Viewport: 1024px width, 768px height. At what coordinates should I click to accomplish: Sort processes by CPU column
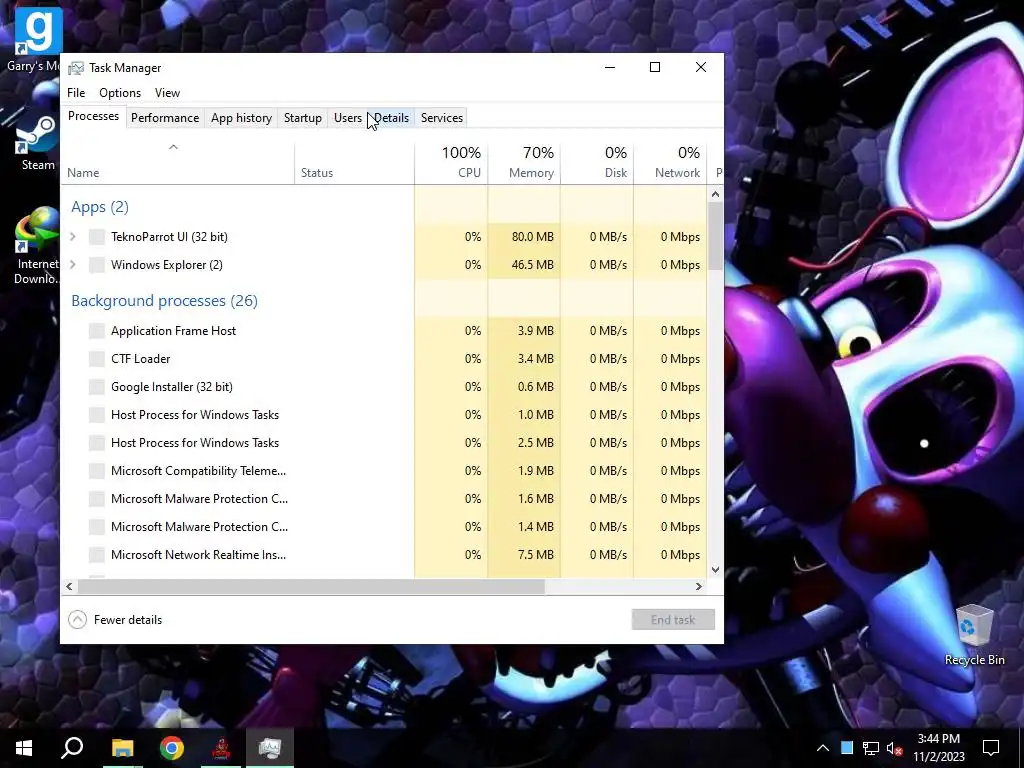(x=451, y=162)
